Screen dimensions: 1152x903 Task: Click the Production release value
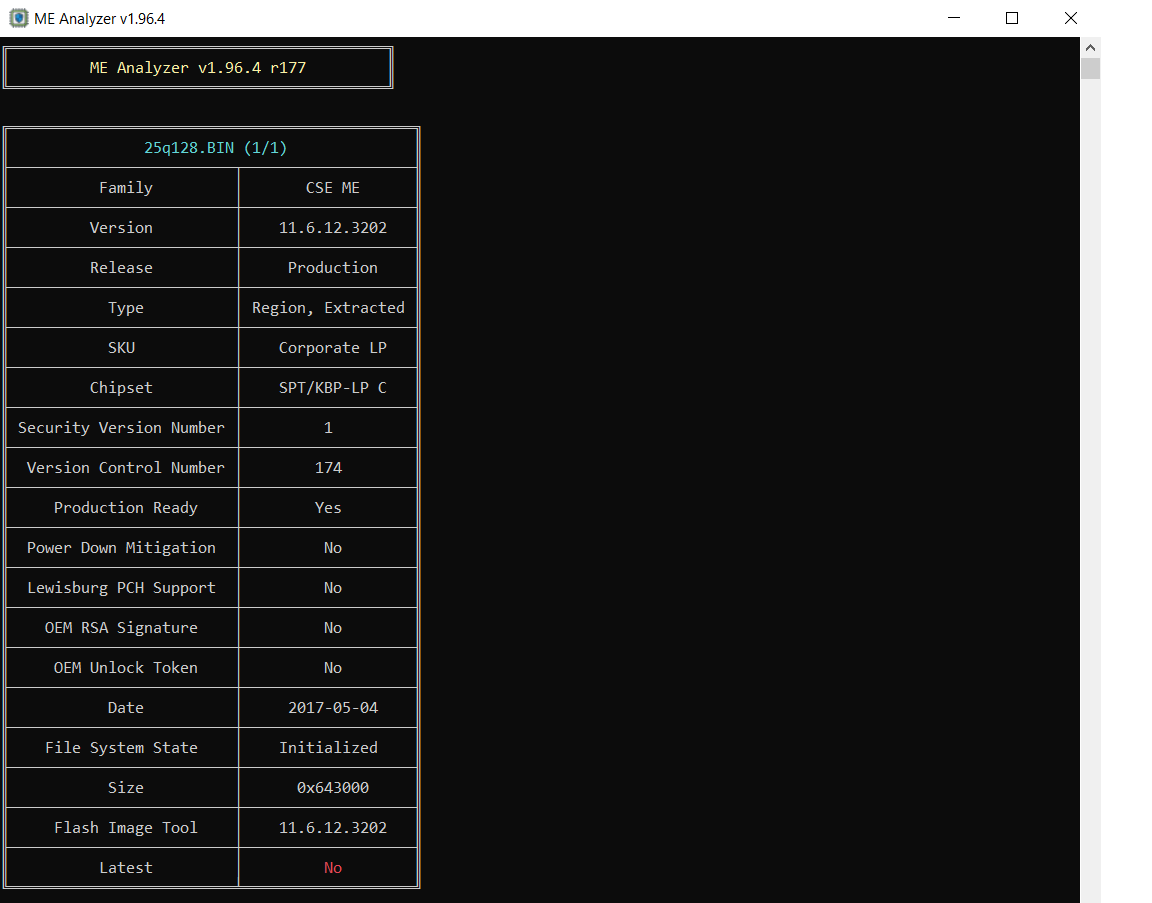[x=333, y=267]
